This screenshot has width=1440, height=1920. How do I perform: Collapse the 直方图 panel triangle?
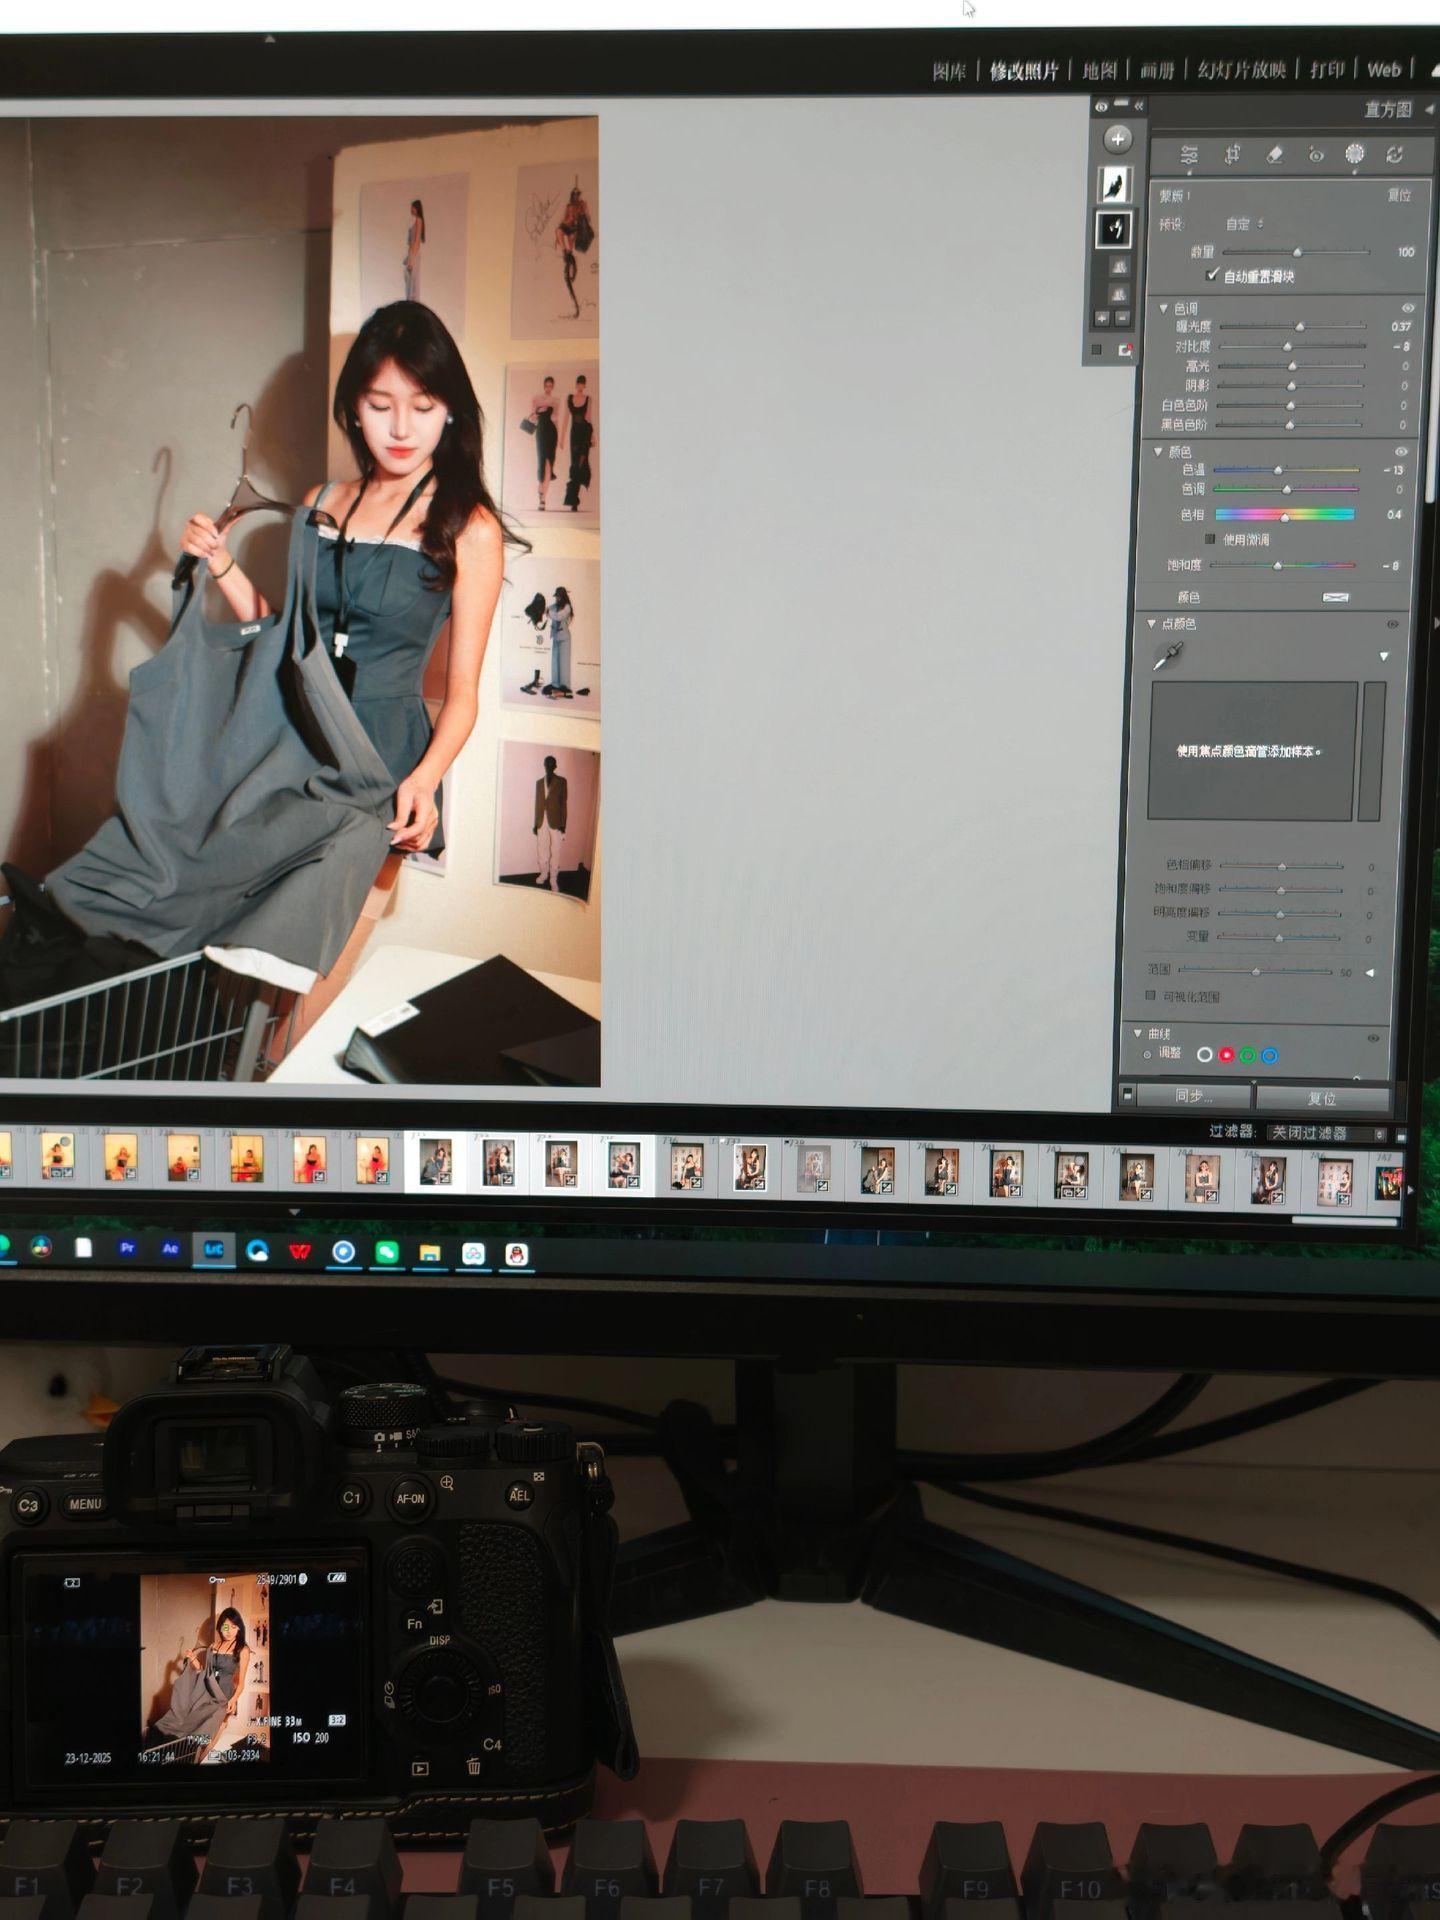pos(1428,110)
